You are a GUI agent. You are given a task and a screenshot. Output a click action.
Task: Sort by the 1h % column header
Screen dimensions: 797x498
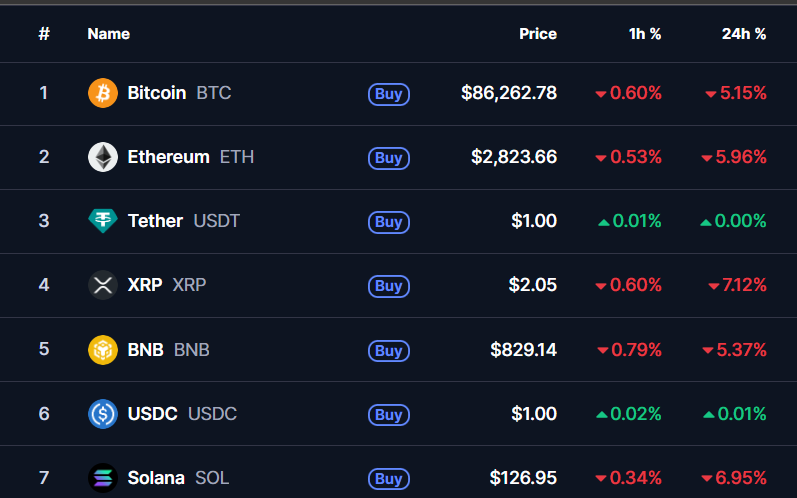click(x=644, y=34)
